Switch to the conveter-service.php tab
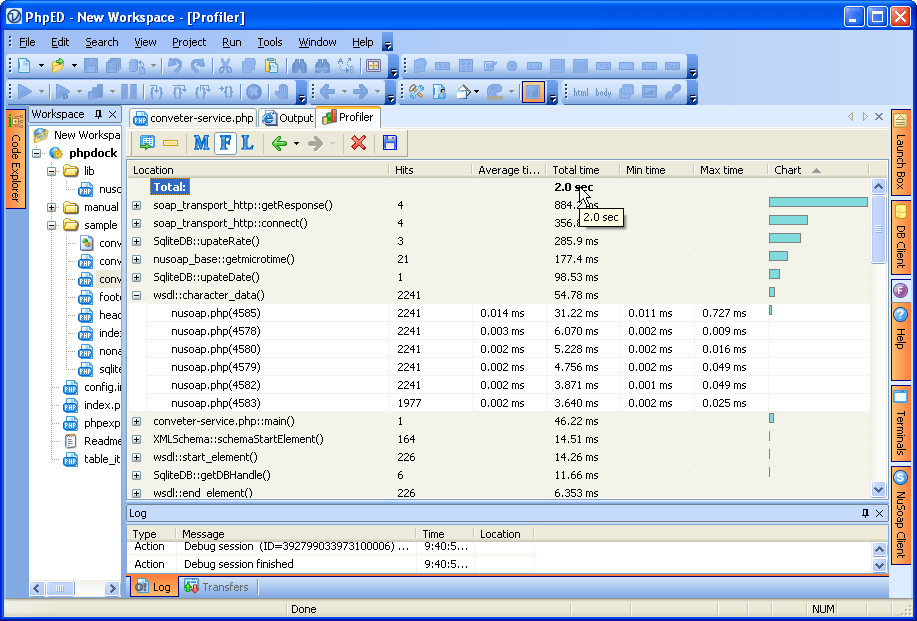The image size is (917, 621). click(x=194, y=118)
